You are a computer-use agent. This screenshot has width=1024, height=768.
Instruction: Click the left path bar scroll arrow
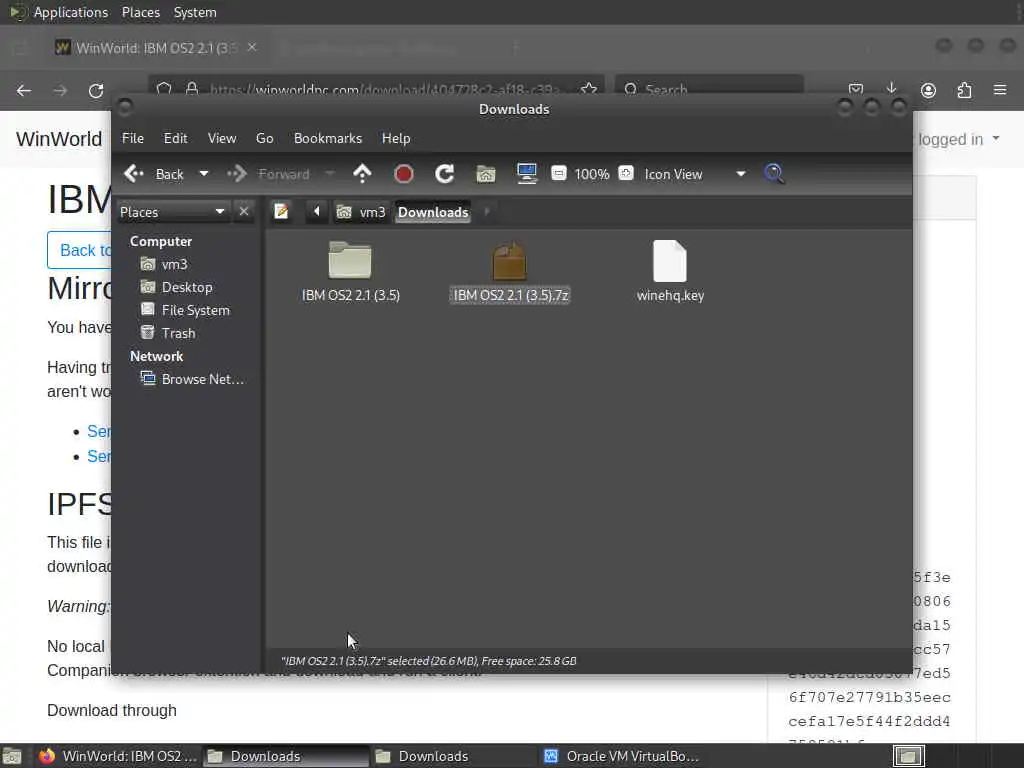click(x=317, y=212)
